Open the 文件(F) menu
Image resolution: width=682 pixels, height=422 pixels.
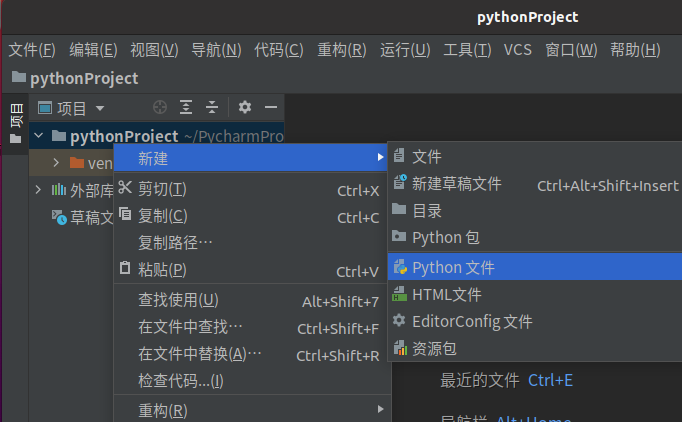click(x=32, y=50)
